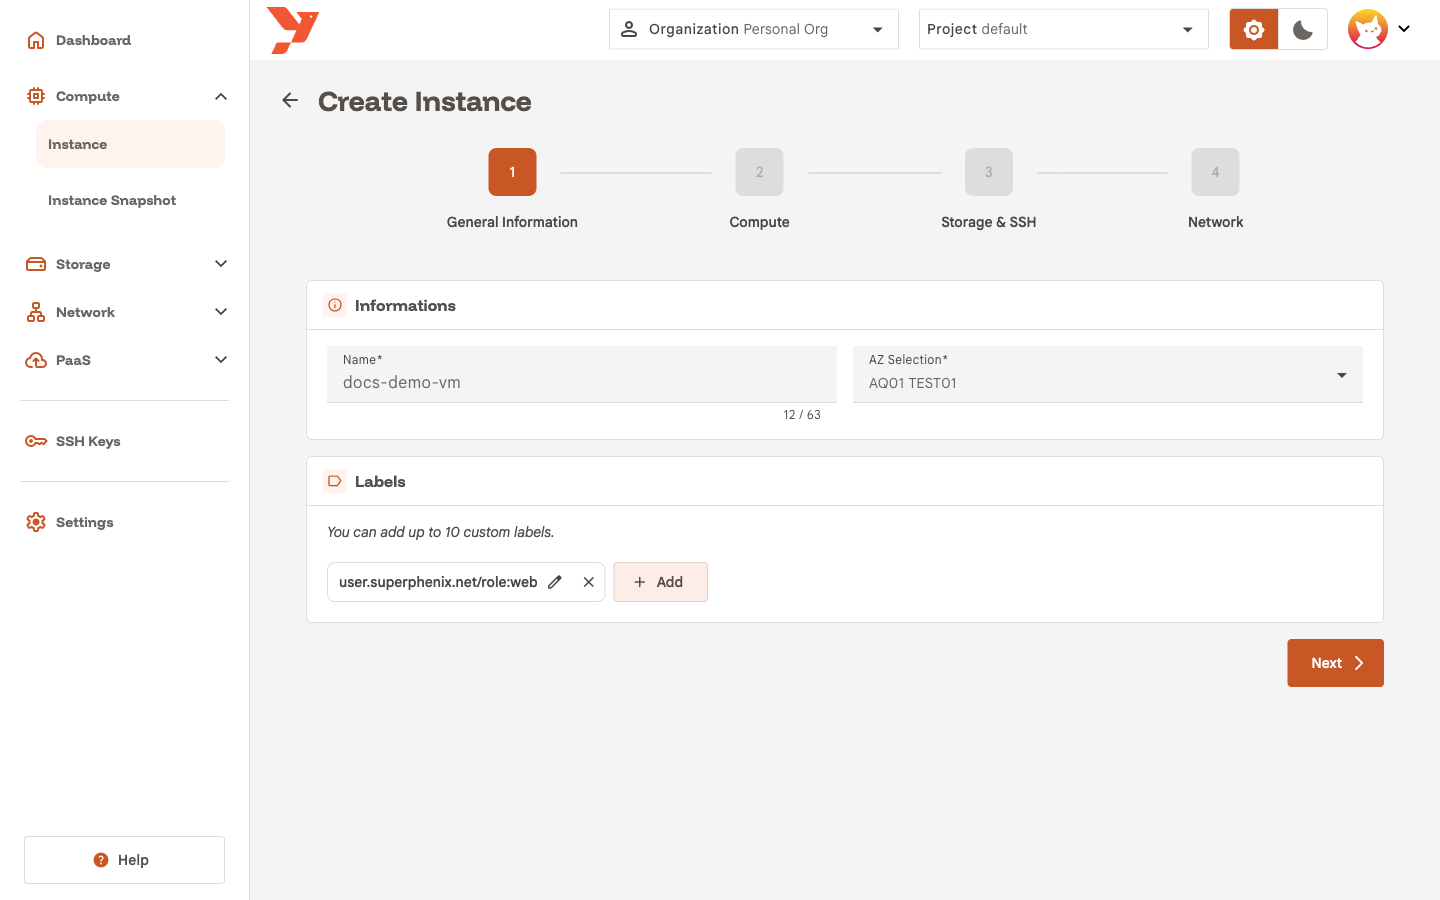
Task: Open the Help button
Action: [x=124, y=860]
